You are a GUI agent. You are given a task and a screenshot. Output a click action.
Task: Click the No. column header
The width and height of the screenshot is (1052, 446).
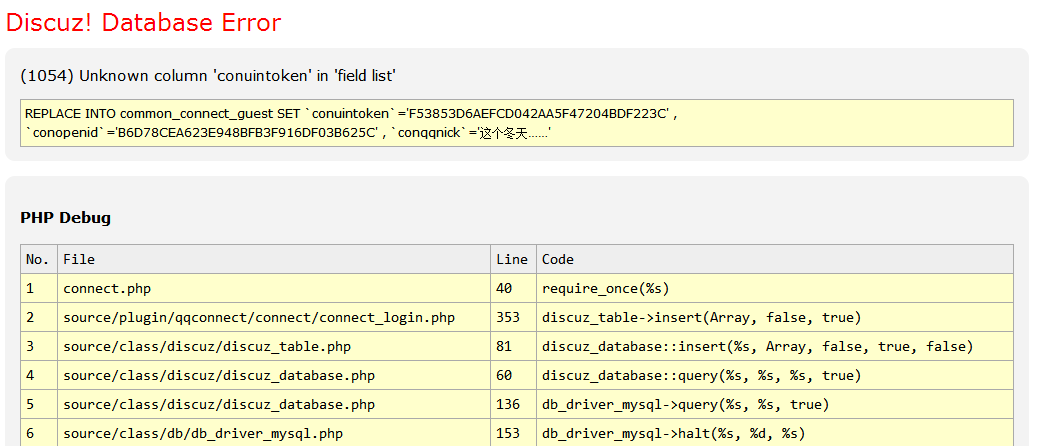37,259
